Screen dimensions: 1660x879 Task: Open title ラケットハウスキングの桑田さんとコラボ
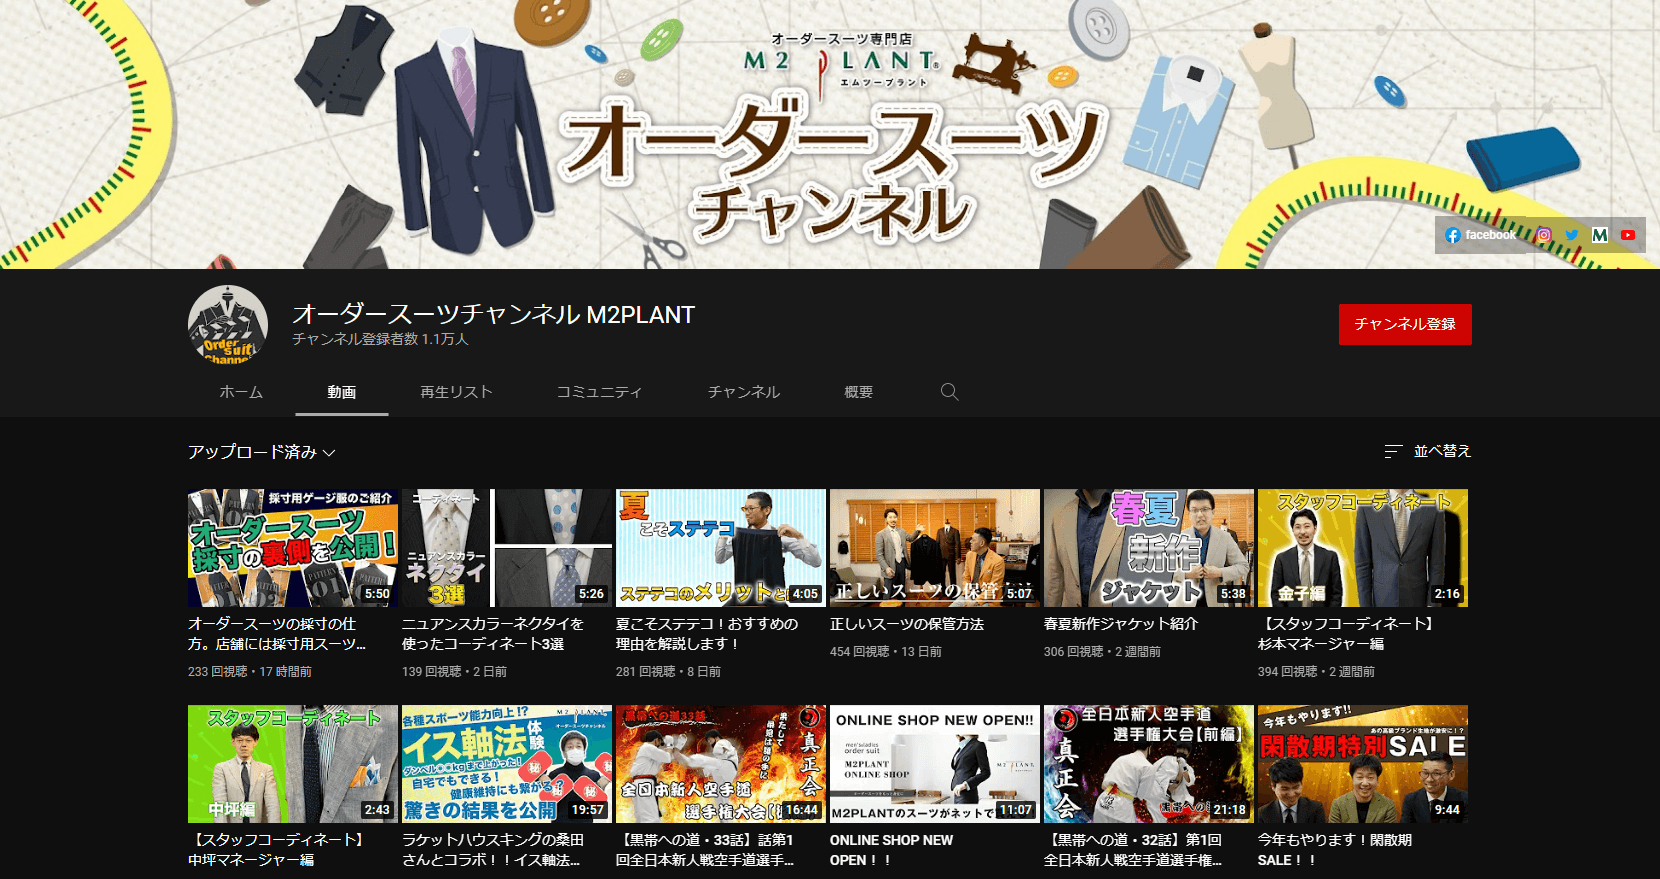point(493,850)
